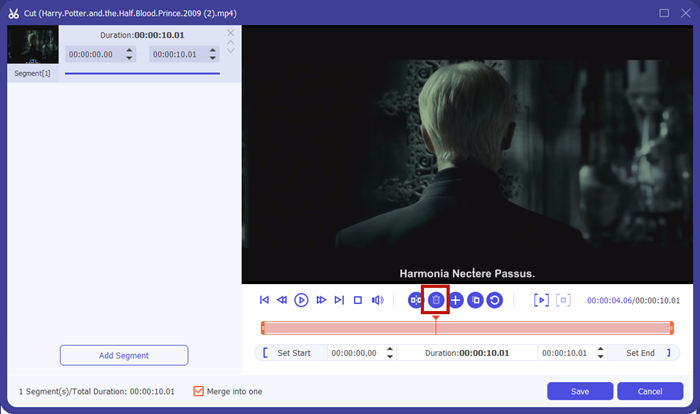Decrease the segment start time in the list
This screenshot has width=700, height=414.
click(129, 58)
